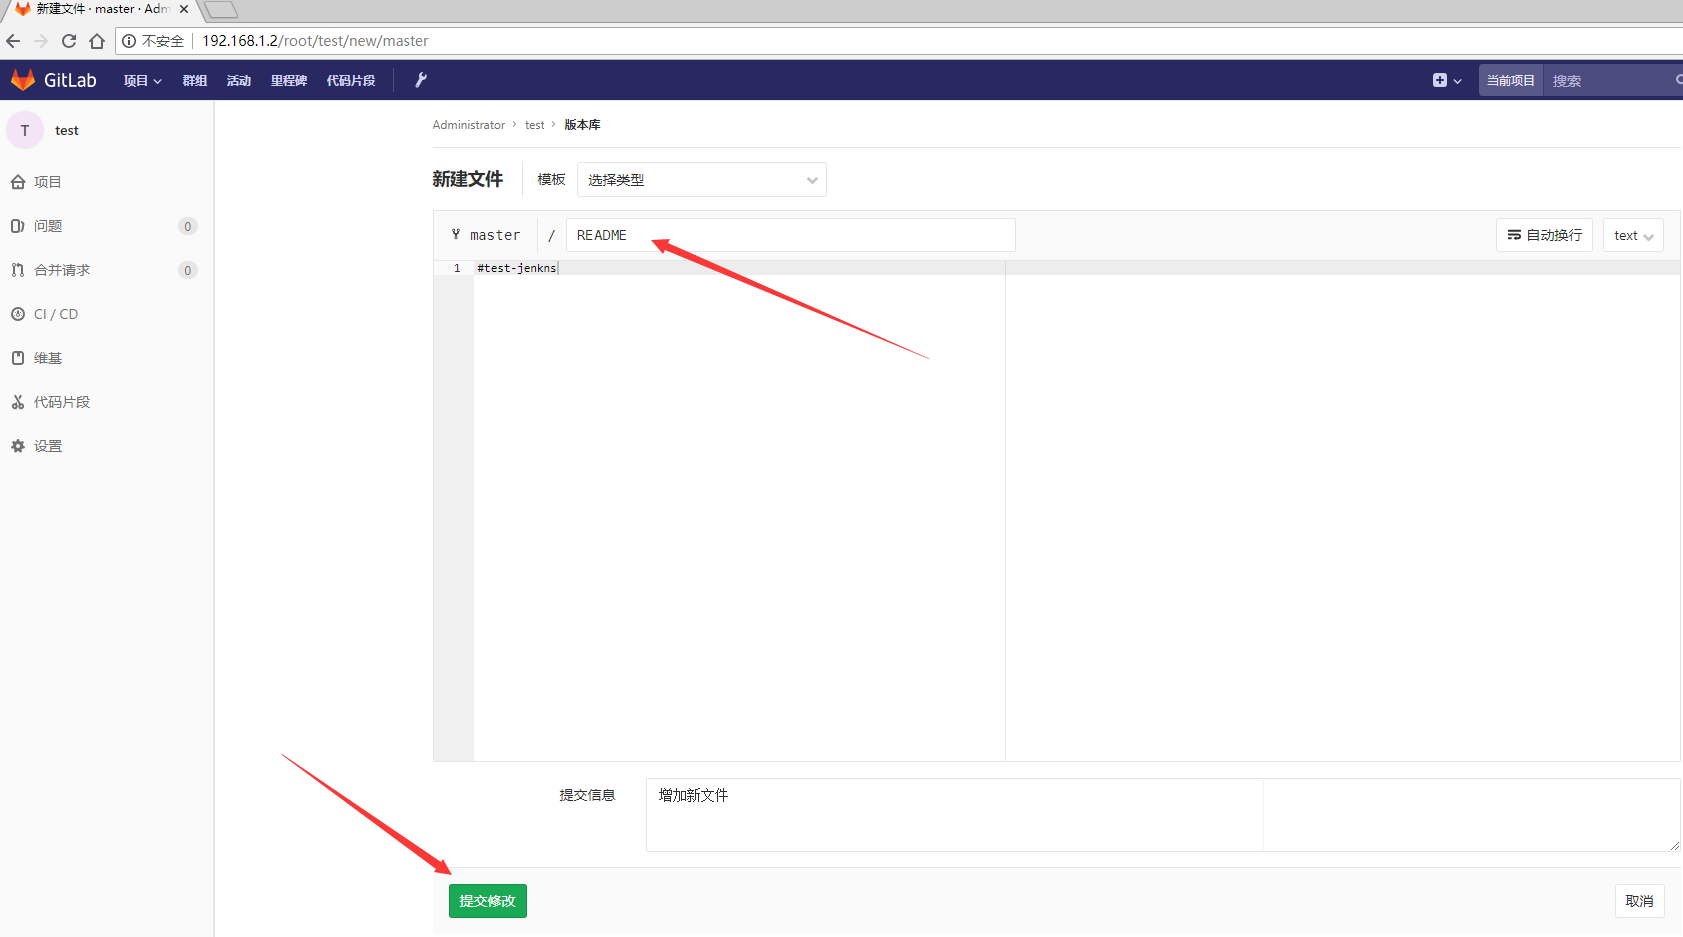Image resolution: width=1683 pixels, height=937 pixels.
Task: Click the 版本库 breadcrumb link
Action: (x=582, y=125)
